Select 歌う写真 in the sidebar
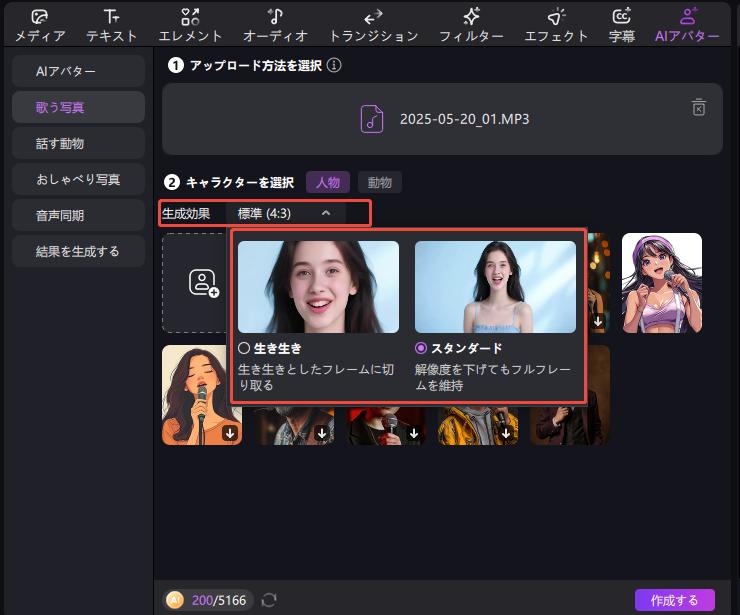 tap(78, 107)
